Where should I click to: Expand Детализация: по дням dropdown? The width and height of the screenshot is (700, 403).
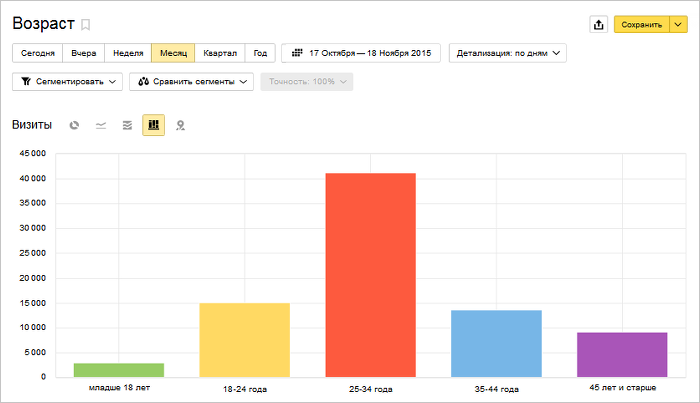508,53
